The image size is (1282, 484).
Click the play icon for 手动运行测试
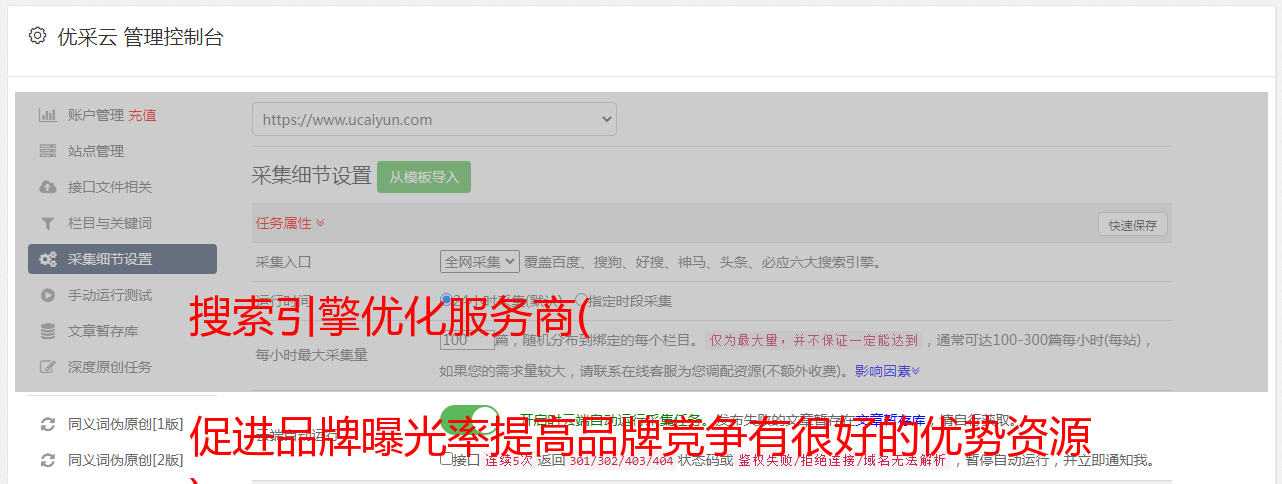tap(47, 295)
